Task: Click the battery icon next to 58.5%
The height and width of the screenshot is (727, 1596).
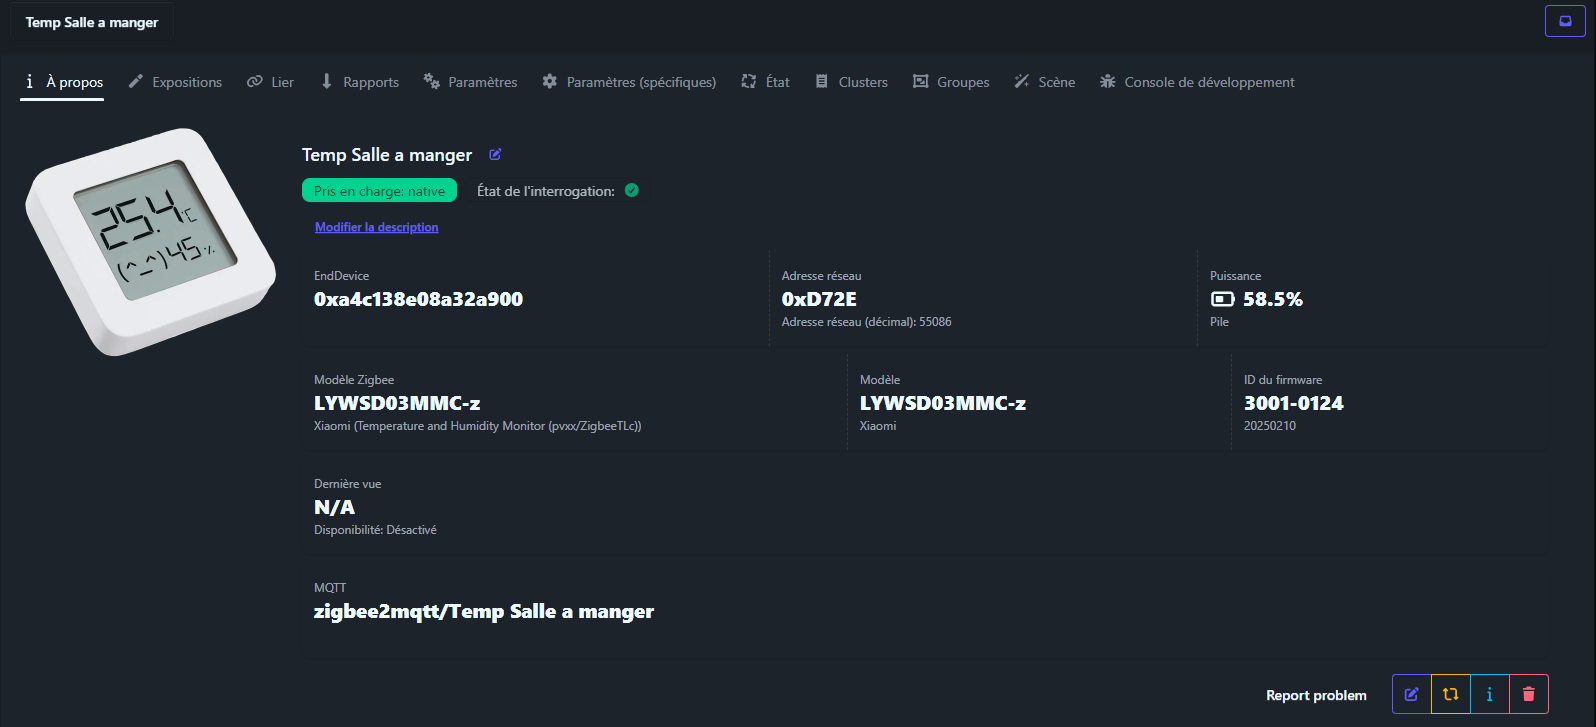Action: click(1222, 299)
